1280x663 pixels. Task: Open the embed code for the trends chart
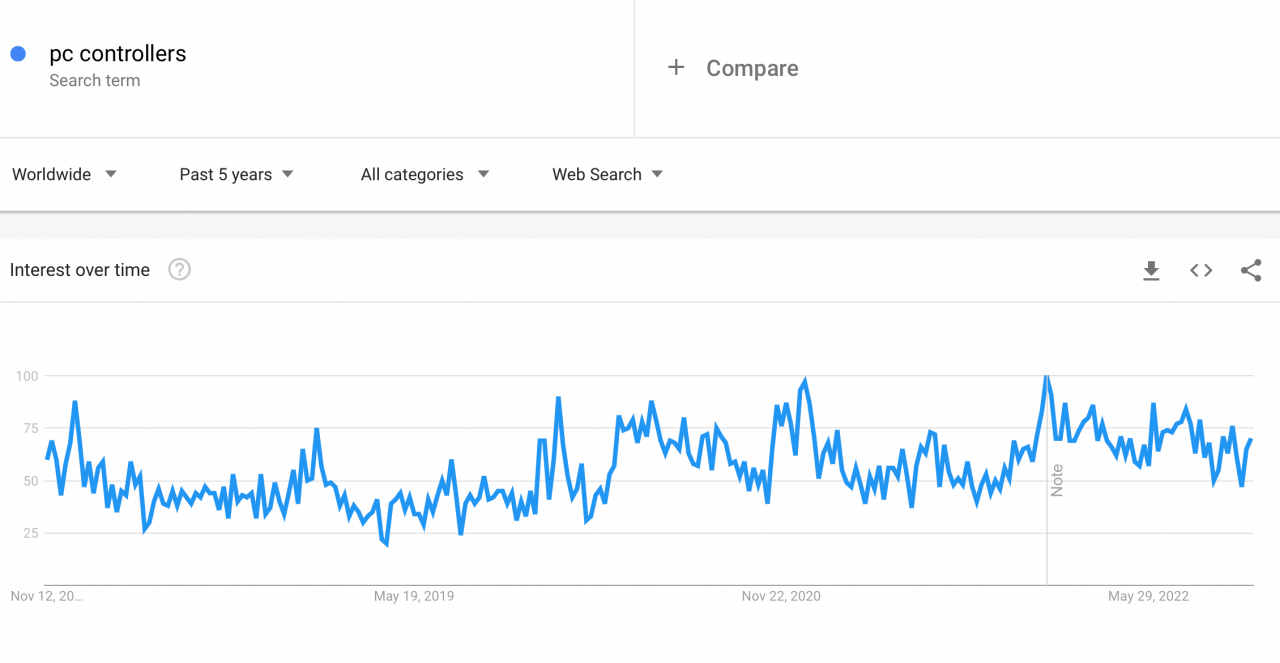click(1200, 270)
